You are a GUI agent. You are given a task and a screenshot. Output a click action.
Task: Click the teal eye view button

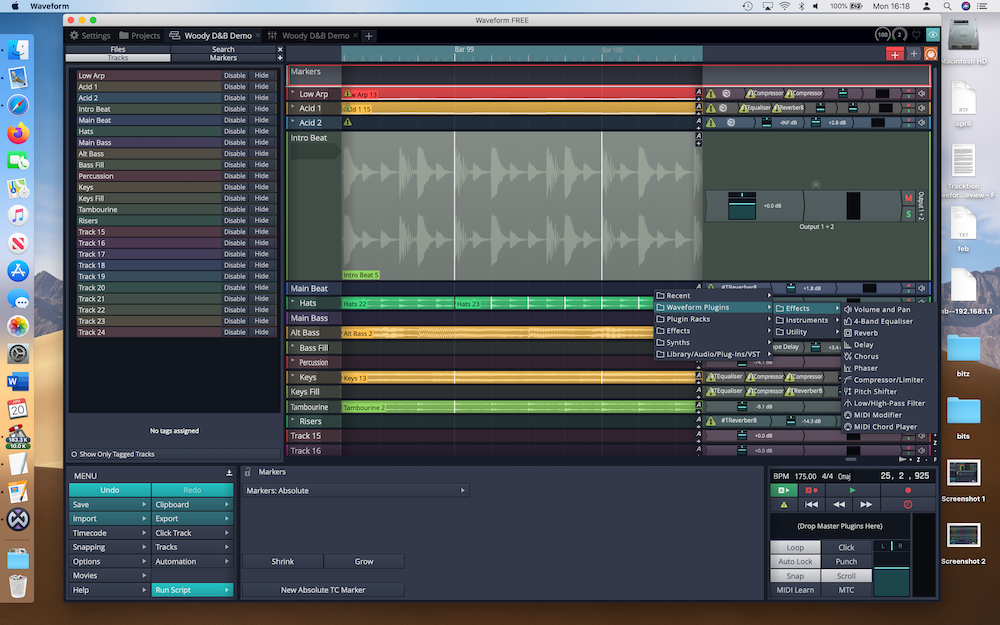pyautogui.click(x=932, y=35)
